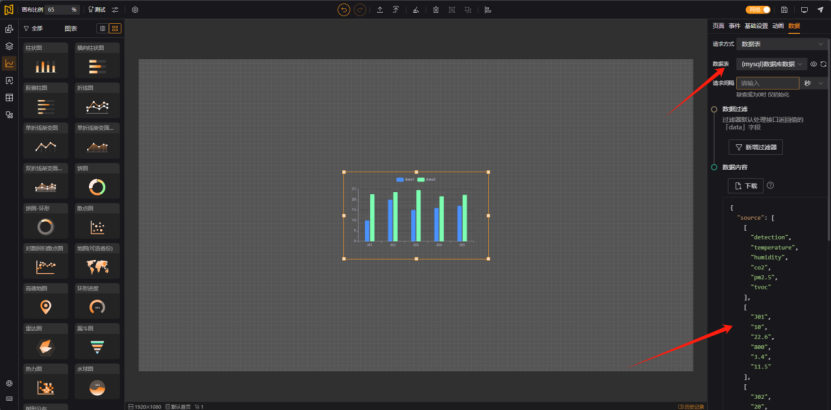Click the save disk icon

(x=784, y=10)
